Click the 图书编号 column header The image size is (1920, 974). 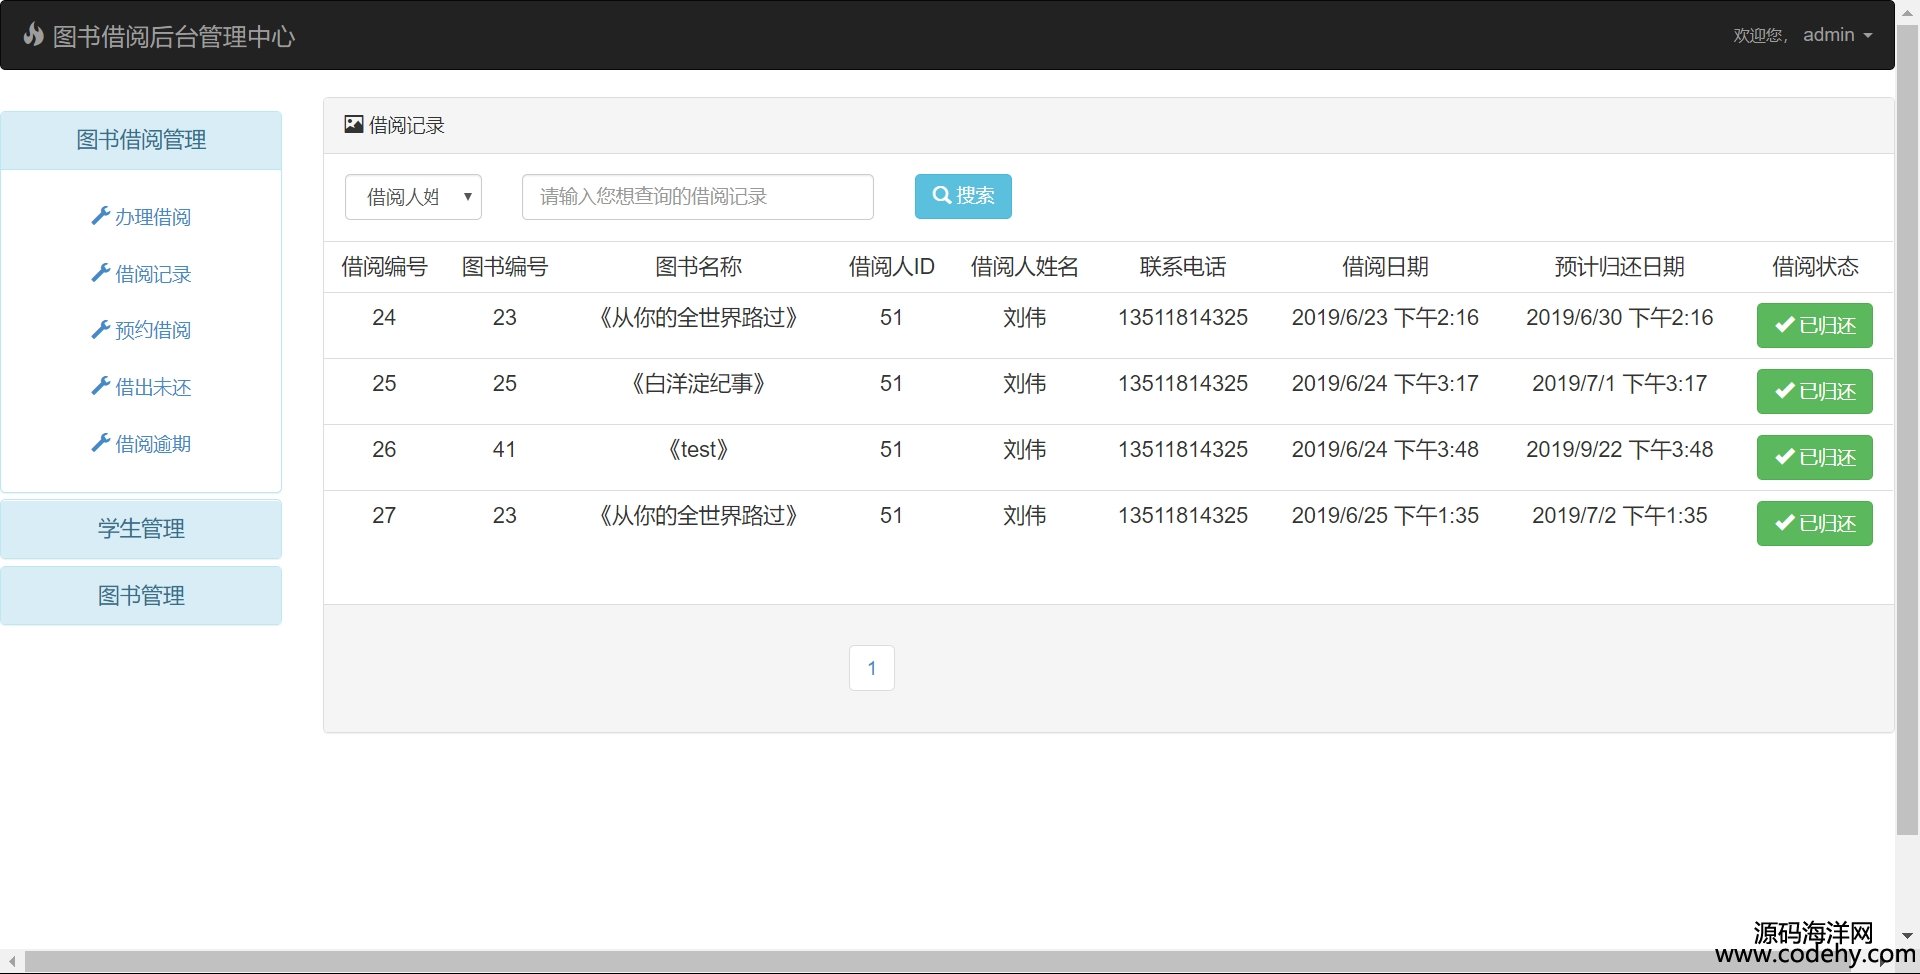505,267
